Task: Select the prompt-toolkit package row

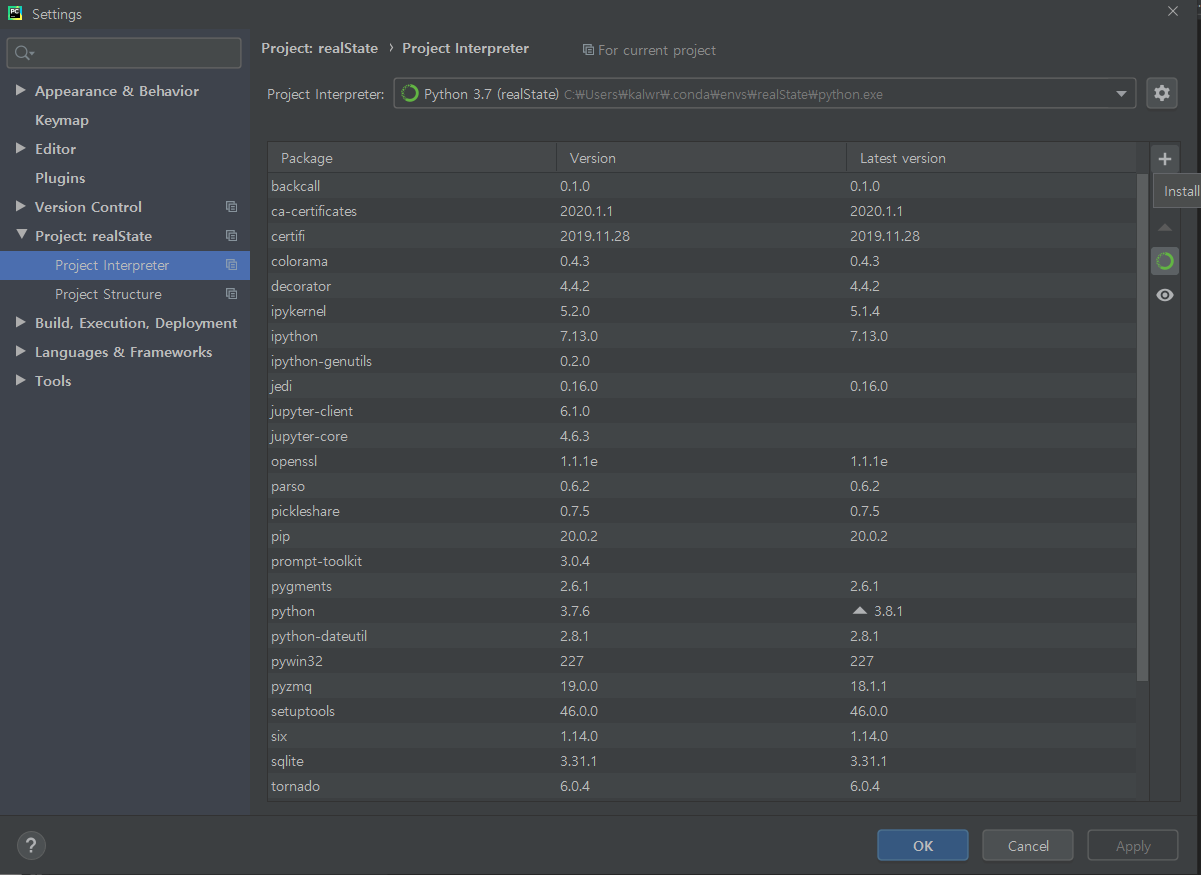Action: point(702,561)
